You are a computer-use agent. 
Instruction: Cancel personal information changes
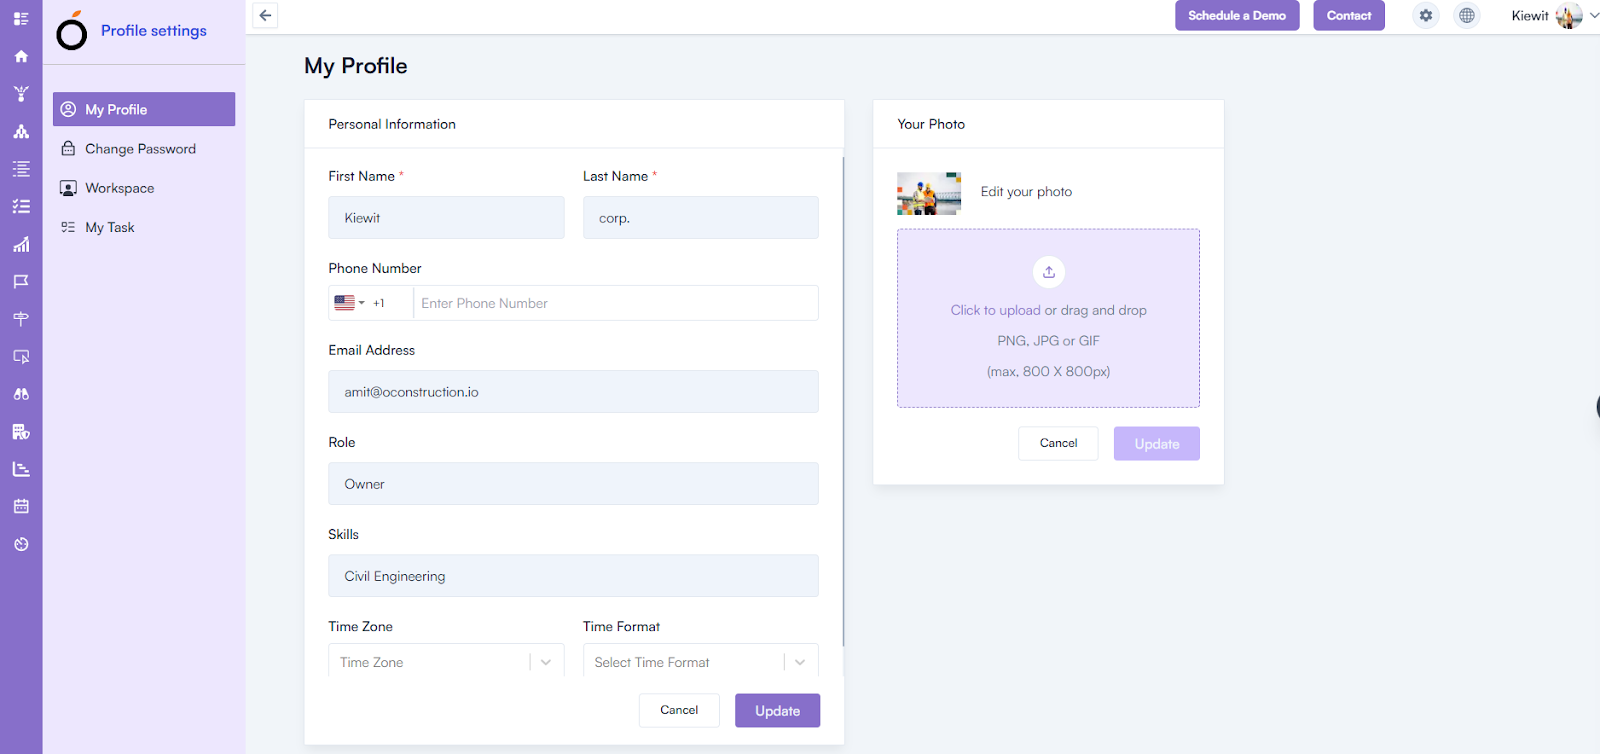(x=679, y=710)
